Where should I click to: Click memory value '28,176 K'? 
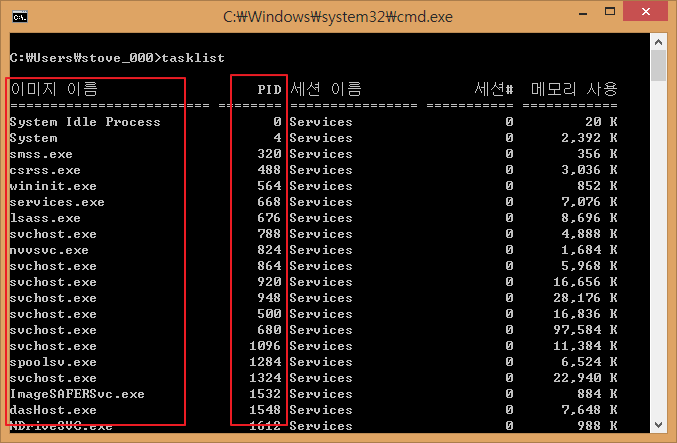585,298
